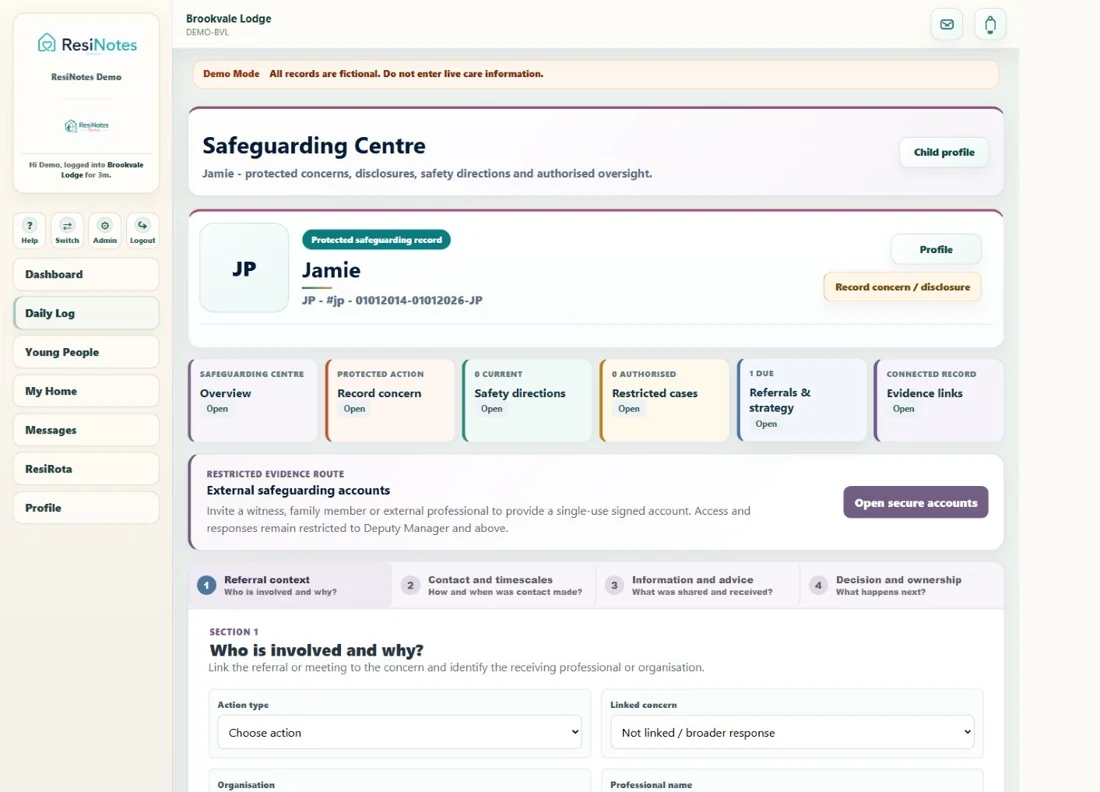Click the Safeguarding Centre page title

[x=314, y=145]
